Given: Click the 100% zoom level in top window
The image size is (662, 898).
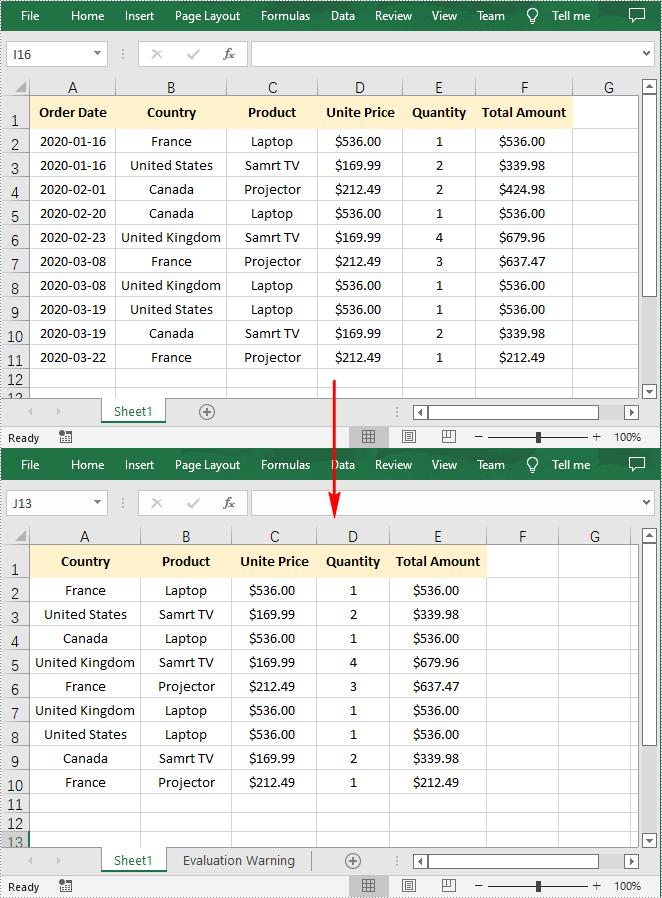Looking at the screenshot, I should [x=627, y=438].
